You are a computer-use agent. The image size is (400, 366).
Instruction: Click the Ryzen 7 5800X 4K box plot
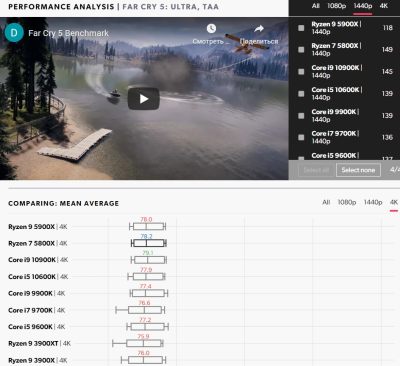[149, 243]
